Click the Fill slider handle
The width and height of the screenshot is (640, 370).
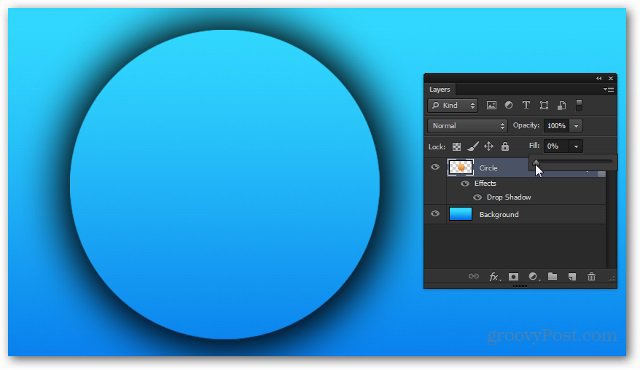pyautogui.click(x=536, y=163)
